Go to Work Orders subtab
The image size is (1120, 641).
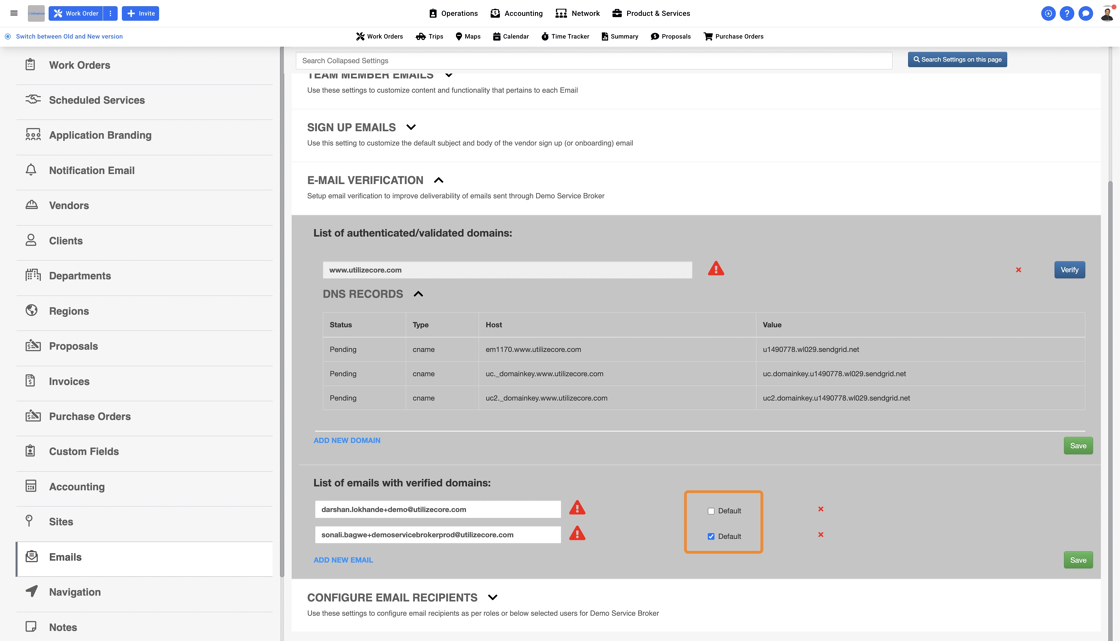379,36
